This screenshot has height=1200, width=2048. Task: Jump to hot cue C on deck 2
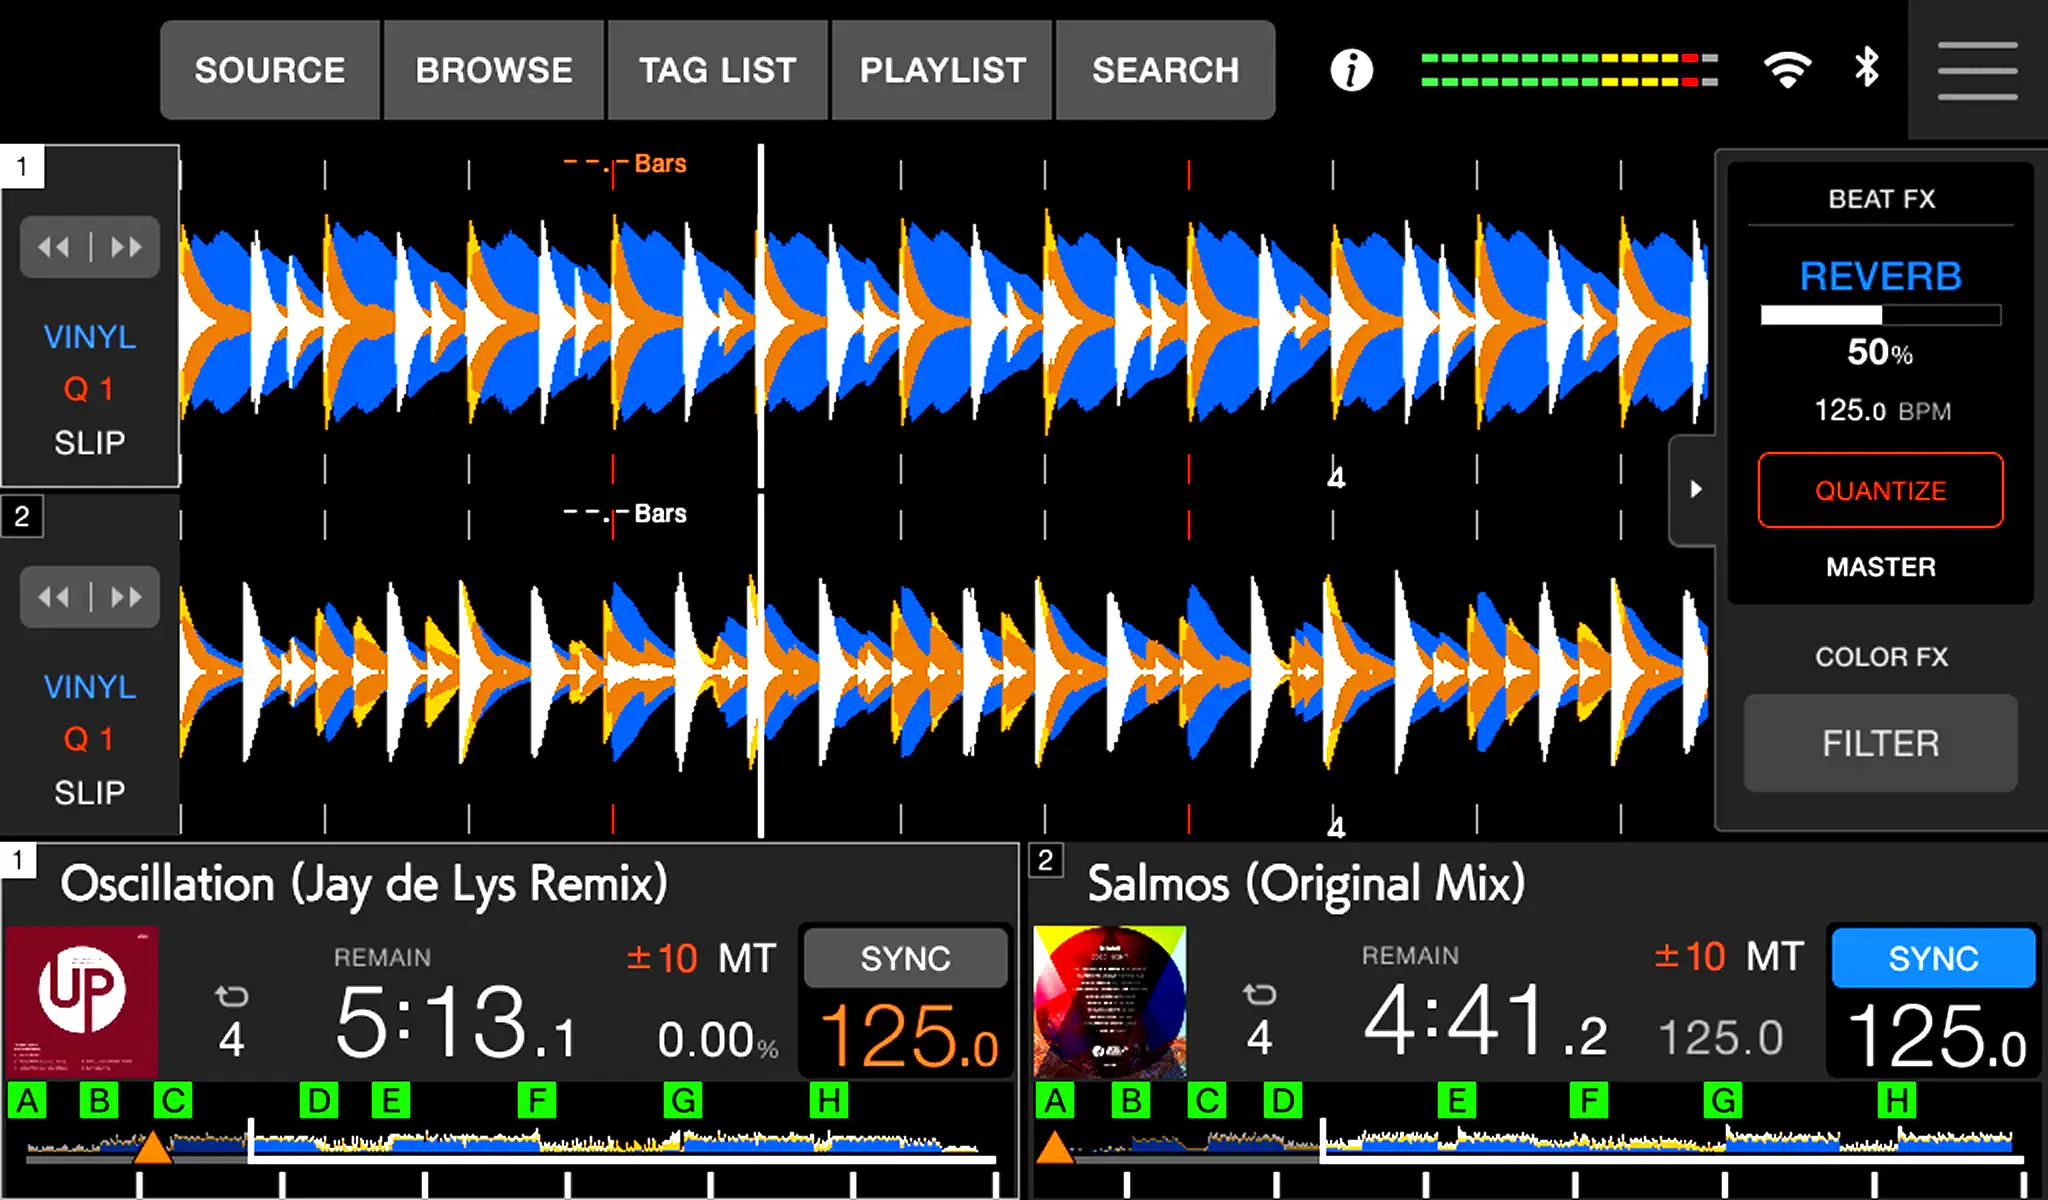[x=1207, y=1101]
